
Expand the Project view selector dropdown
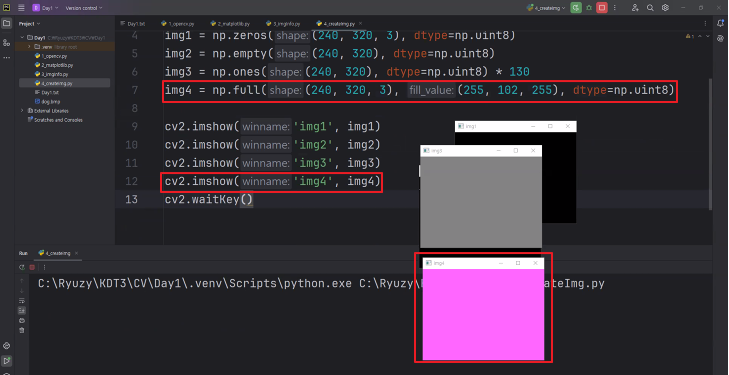pyautogui.click(x=29, y=23)
